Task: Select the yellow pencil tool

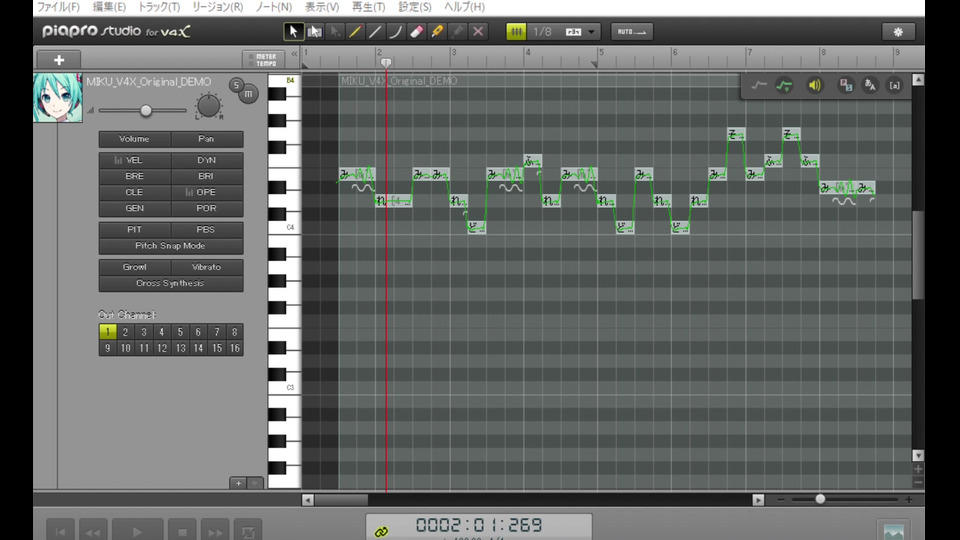Action: [x=355, y=31]
